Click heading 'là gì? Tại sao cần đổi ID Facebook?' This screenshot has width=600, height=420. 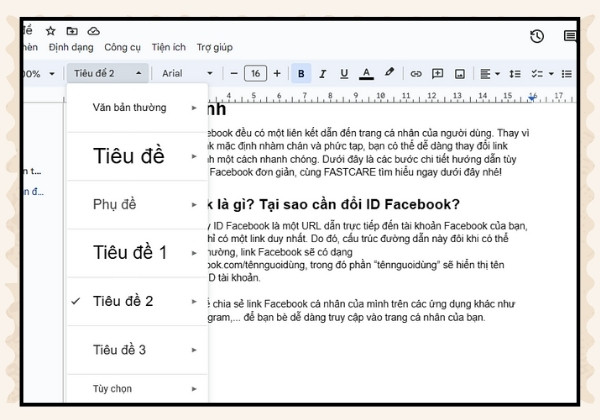click(338, 205)
